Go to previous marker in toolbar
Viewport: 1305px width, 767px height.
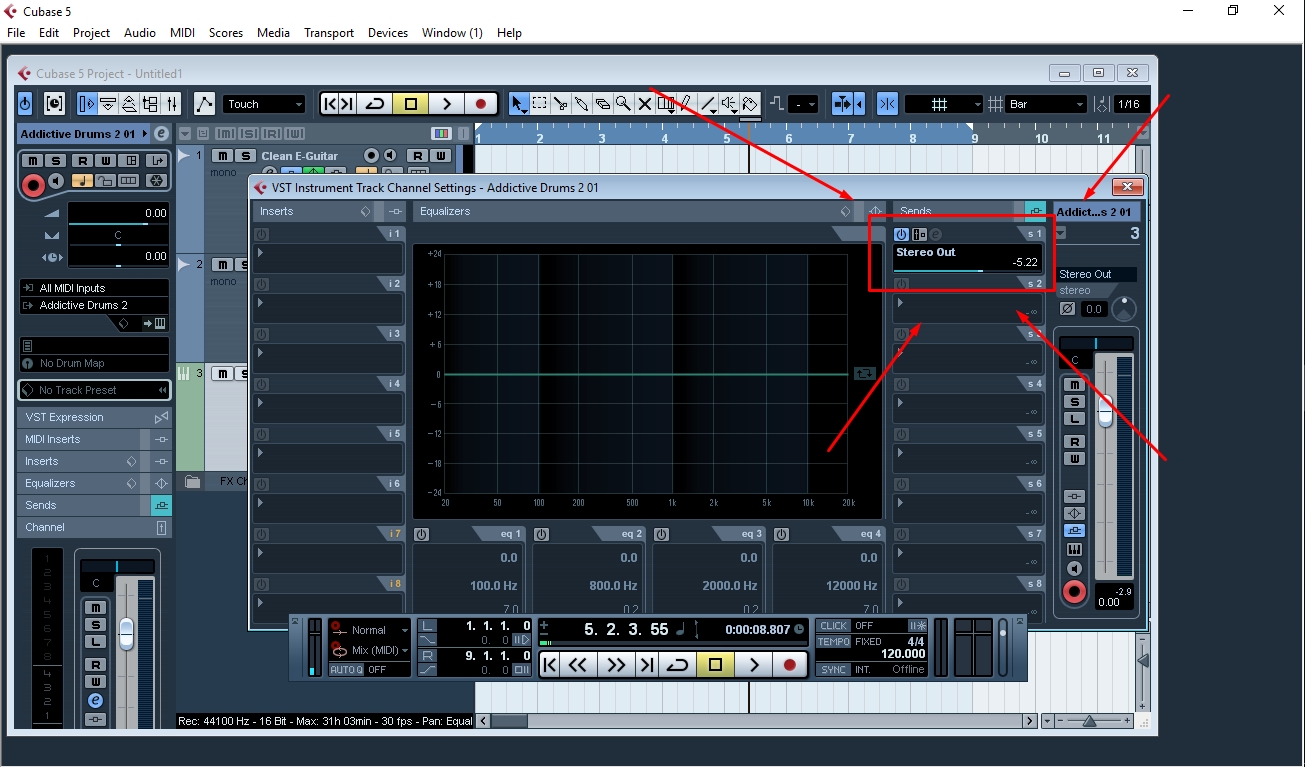[331, 104]
